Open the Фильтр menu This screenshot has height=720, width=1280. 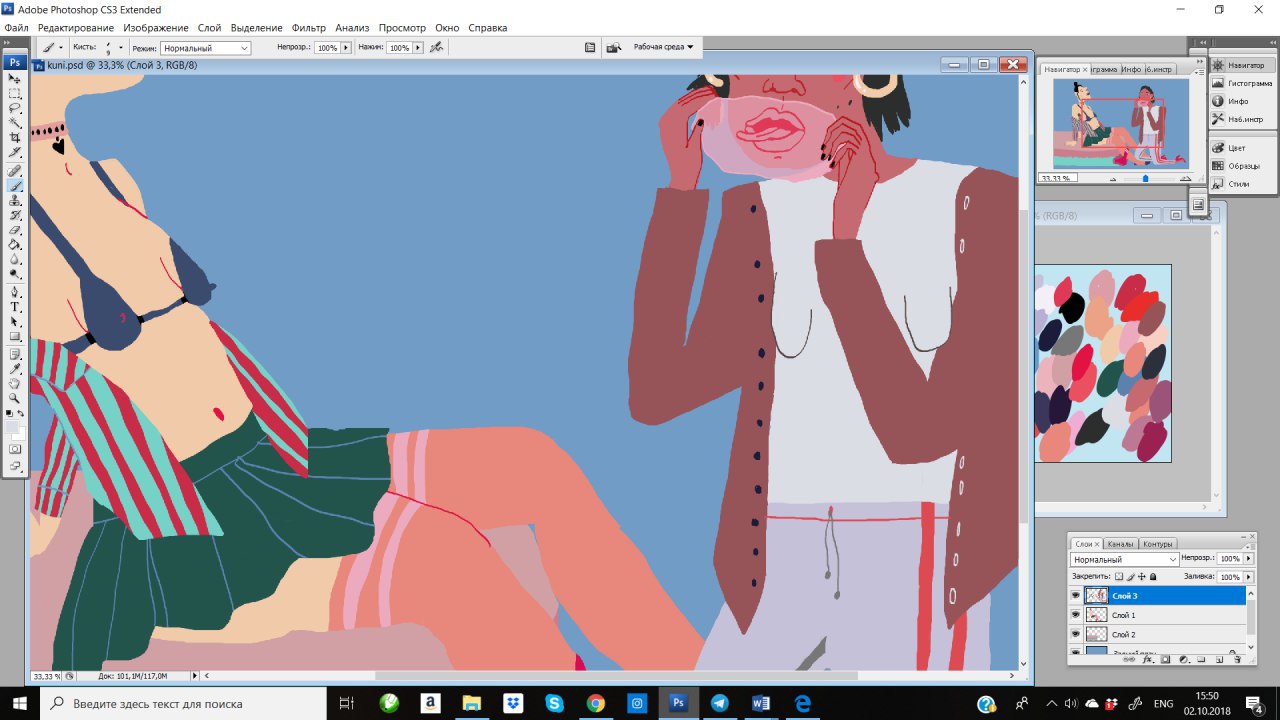(x=309, y=28)
